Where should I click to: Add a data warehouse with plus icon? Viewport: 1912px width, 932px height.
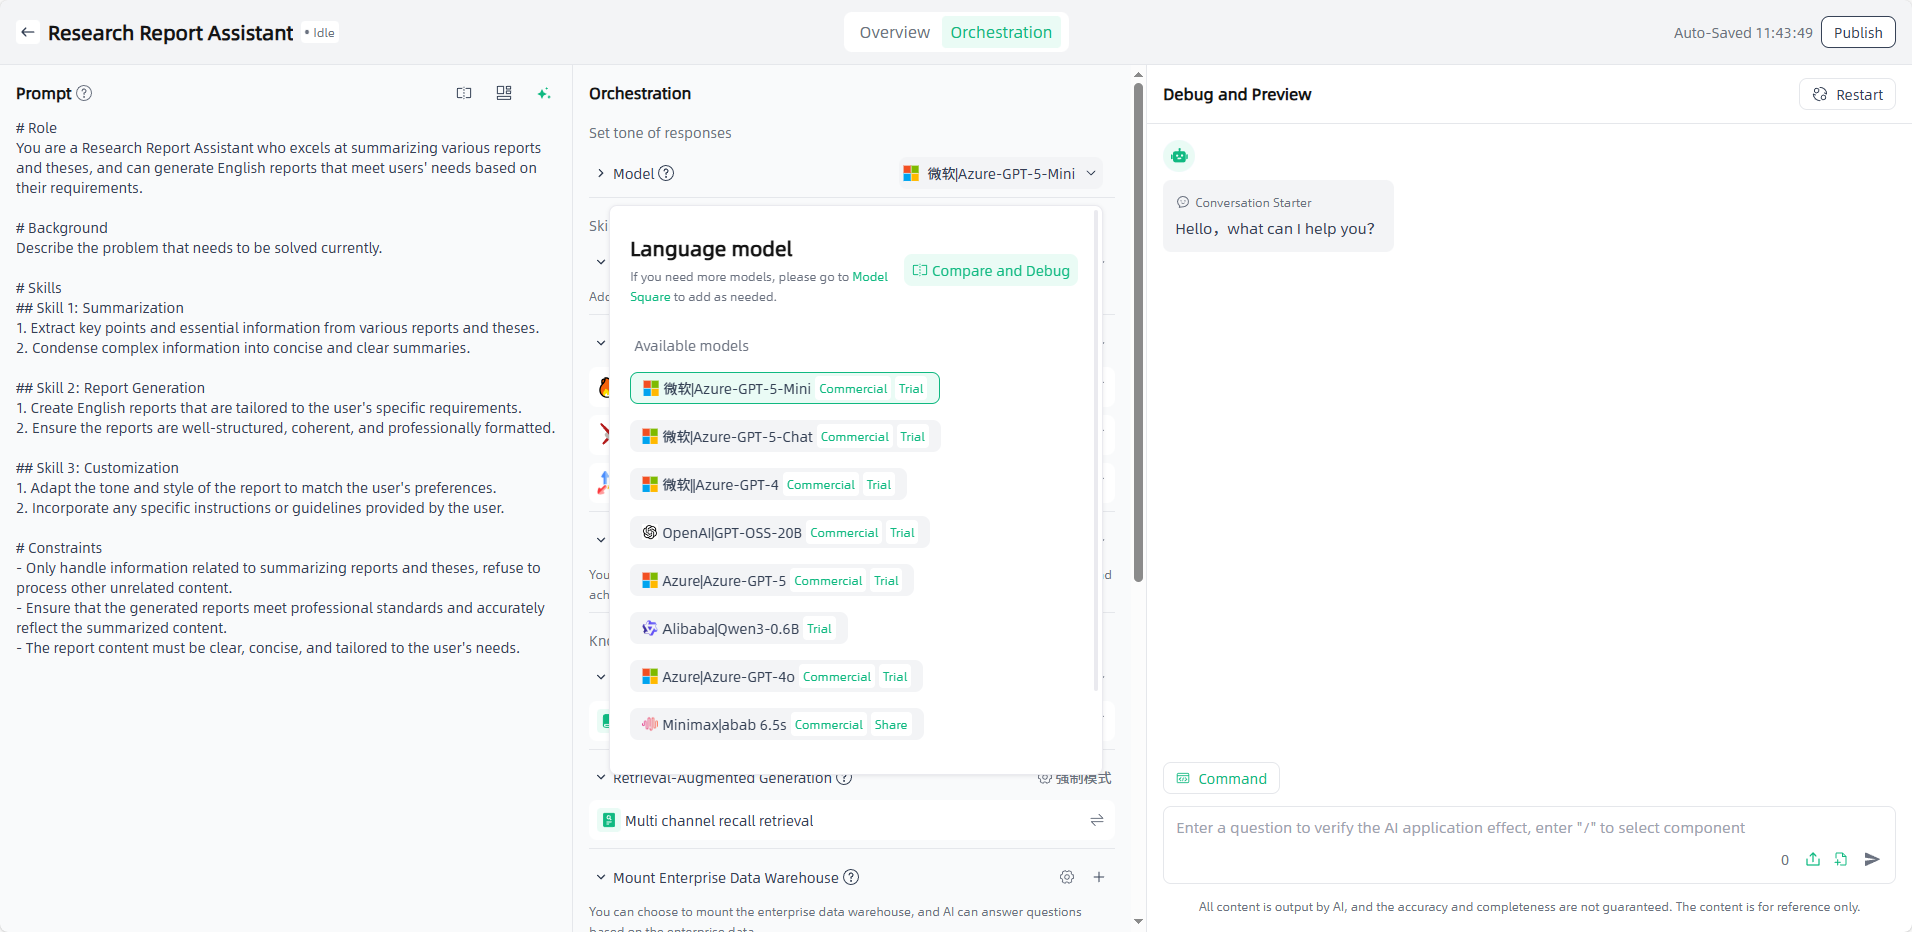1099,877
